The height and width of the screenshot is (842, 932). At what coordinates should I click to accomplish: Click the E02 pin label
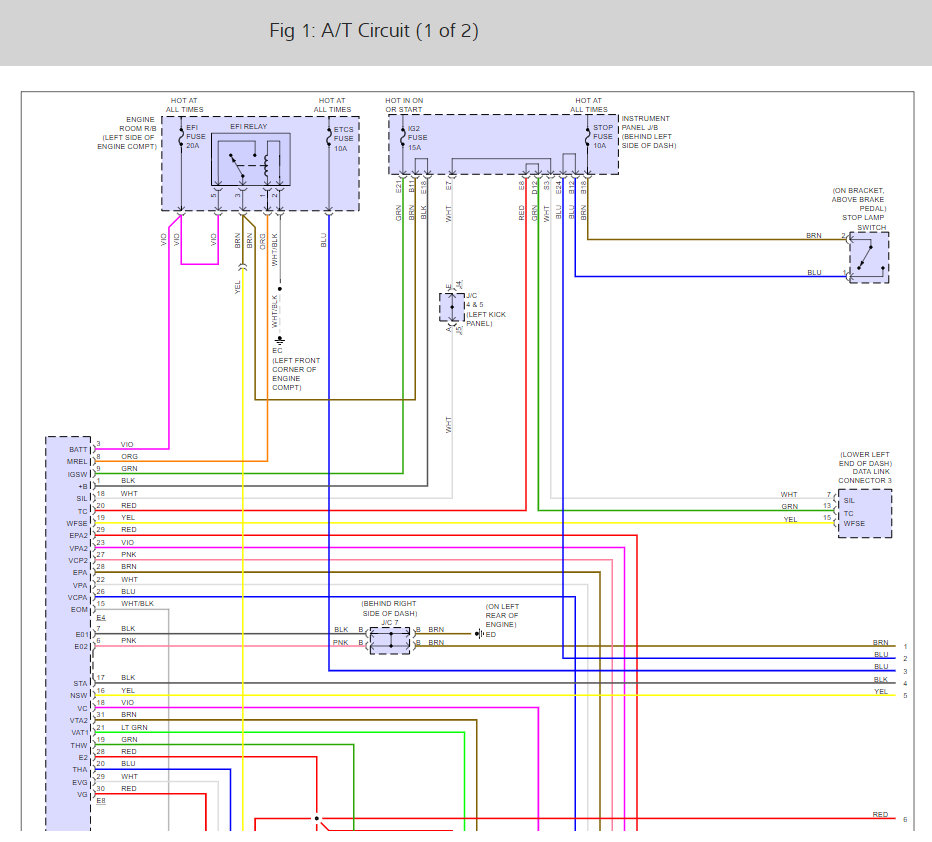[81, 647]
